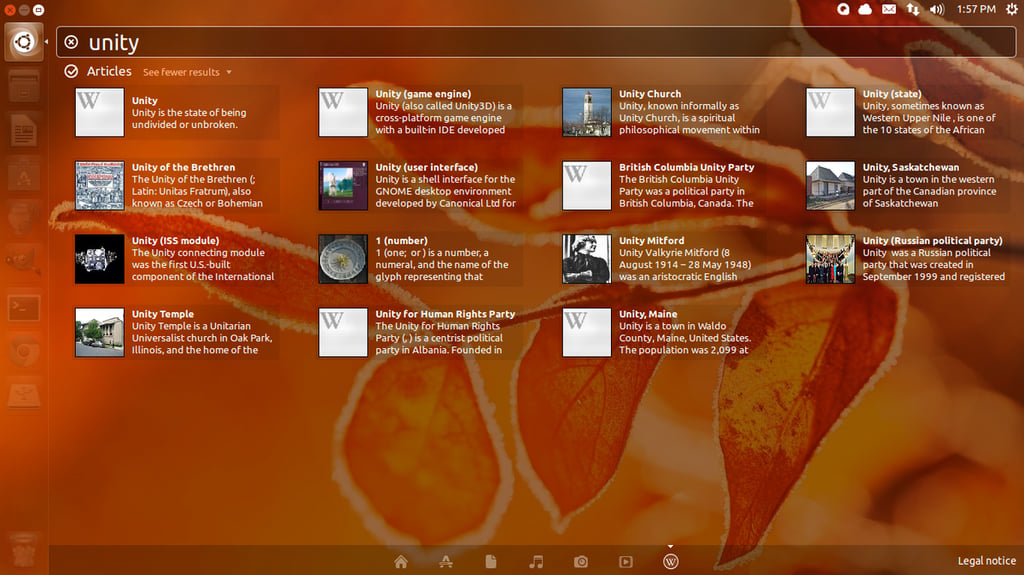Open the 'Unity for Human Rights Party' result

click(x=420, y=332)
